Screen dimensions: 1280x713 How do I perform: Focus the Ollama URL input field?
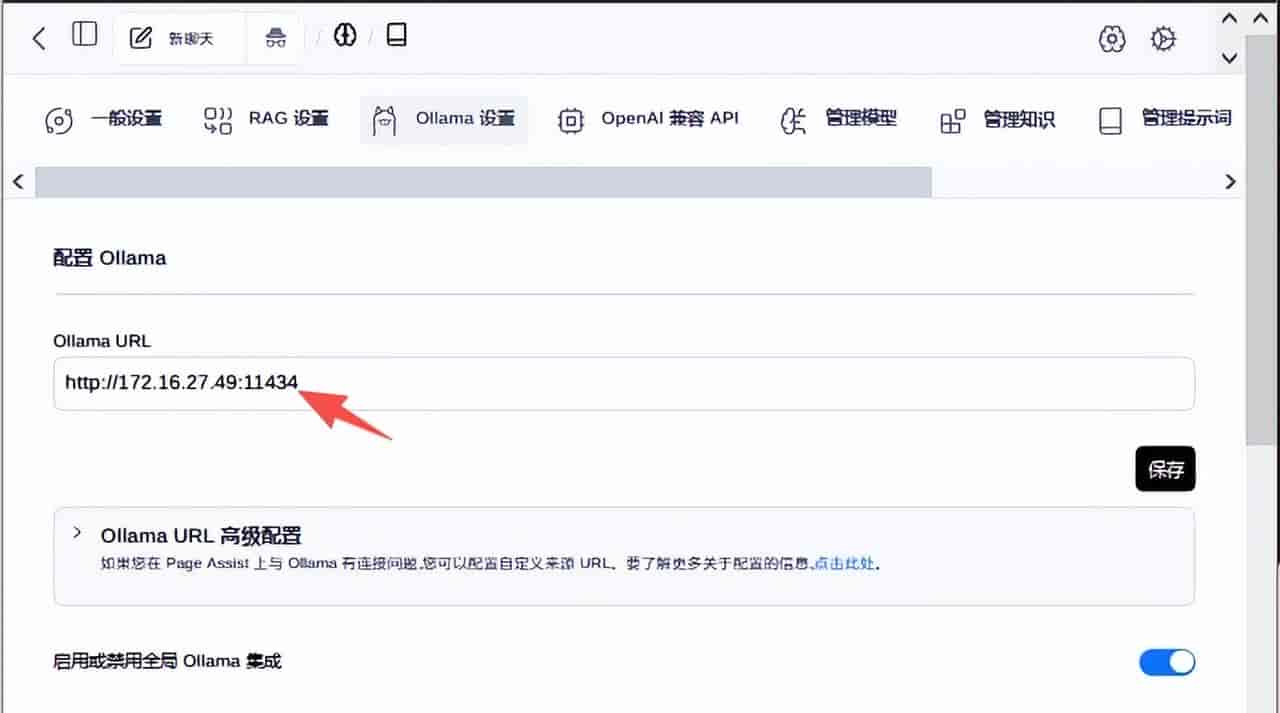[x=624, y=383]
